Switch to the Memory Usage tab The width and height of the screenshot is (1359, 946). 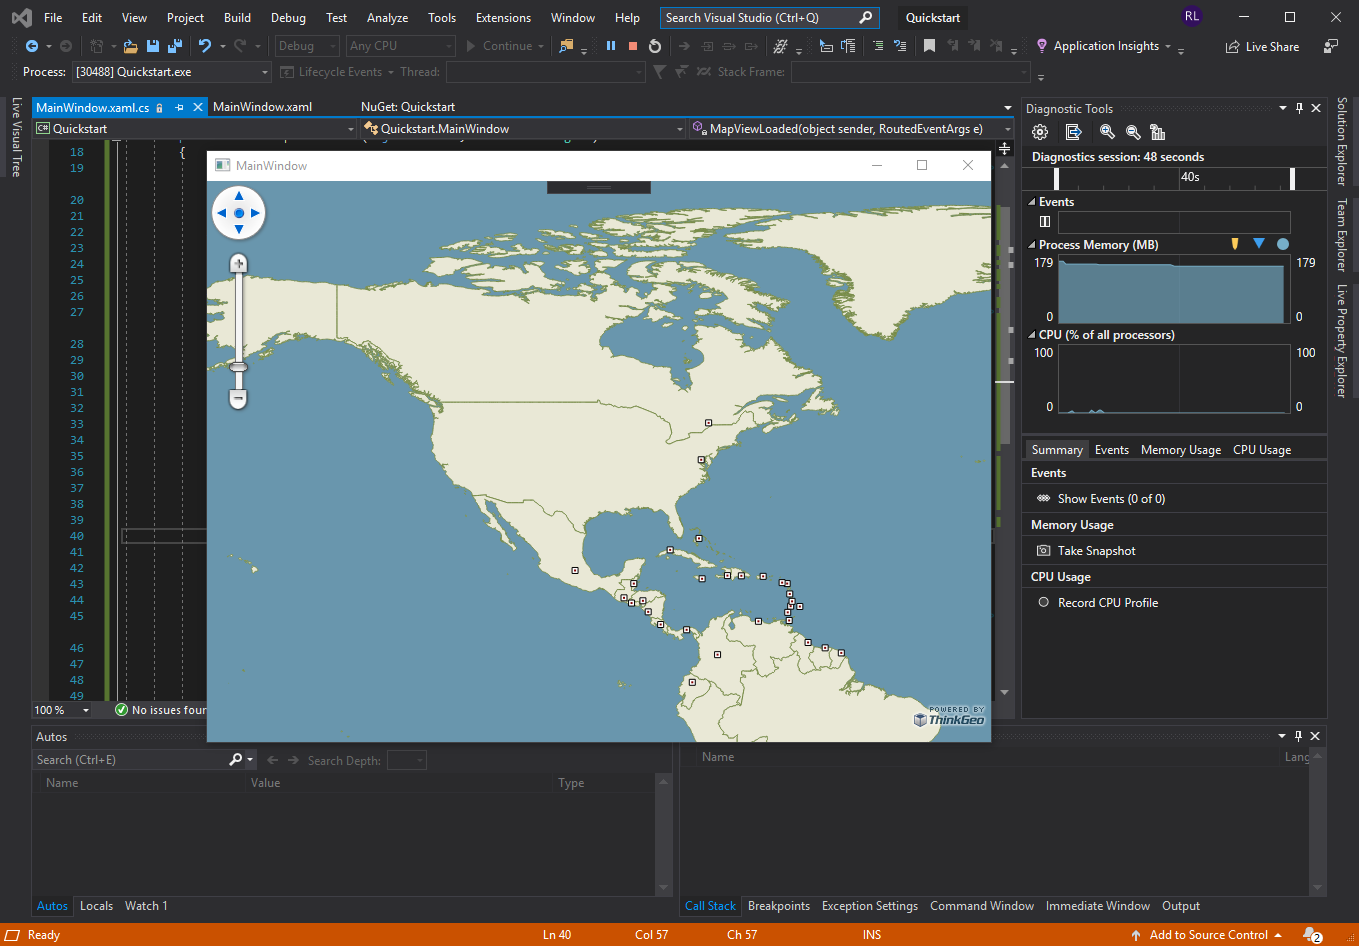pyautogui.click(x=1180, y=449)
